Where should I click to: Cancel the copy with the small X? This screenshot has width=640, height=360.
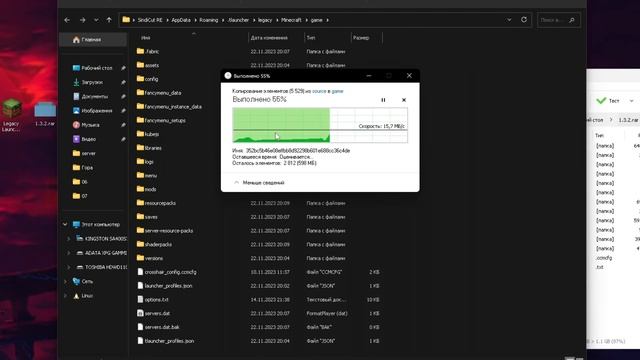pyautogui.click(x=404, y=100)
